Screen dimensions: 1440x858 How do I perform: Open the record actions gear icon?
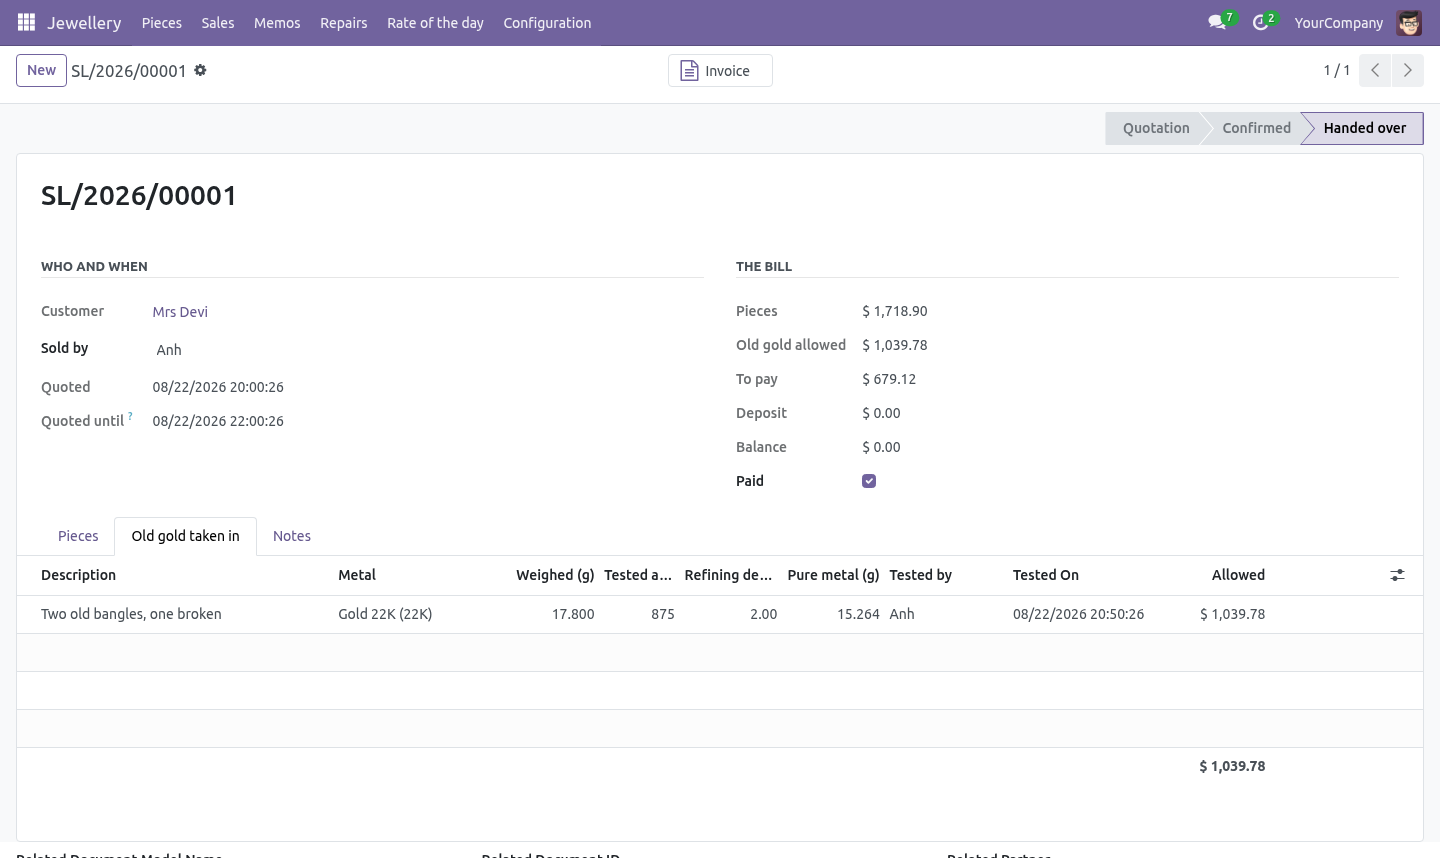tap(200, 70)
